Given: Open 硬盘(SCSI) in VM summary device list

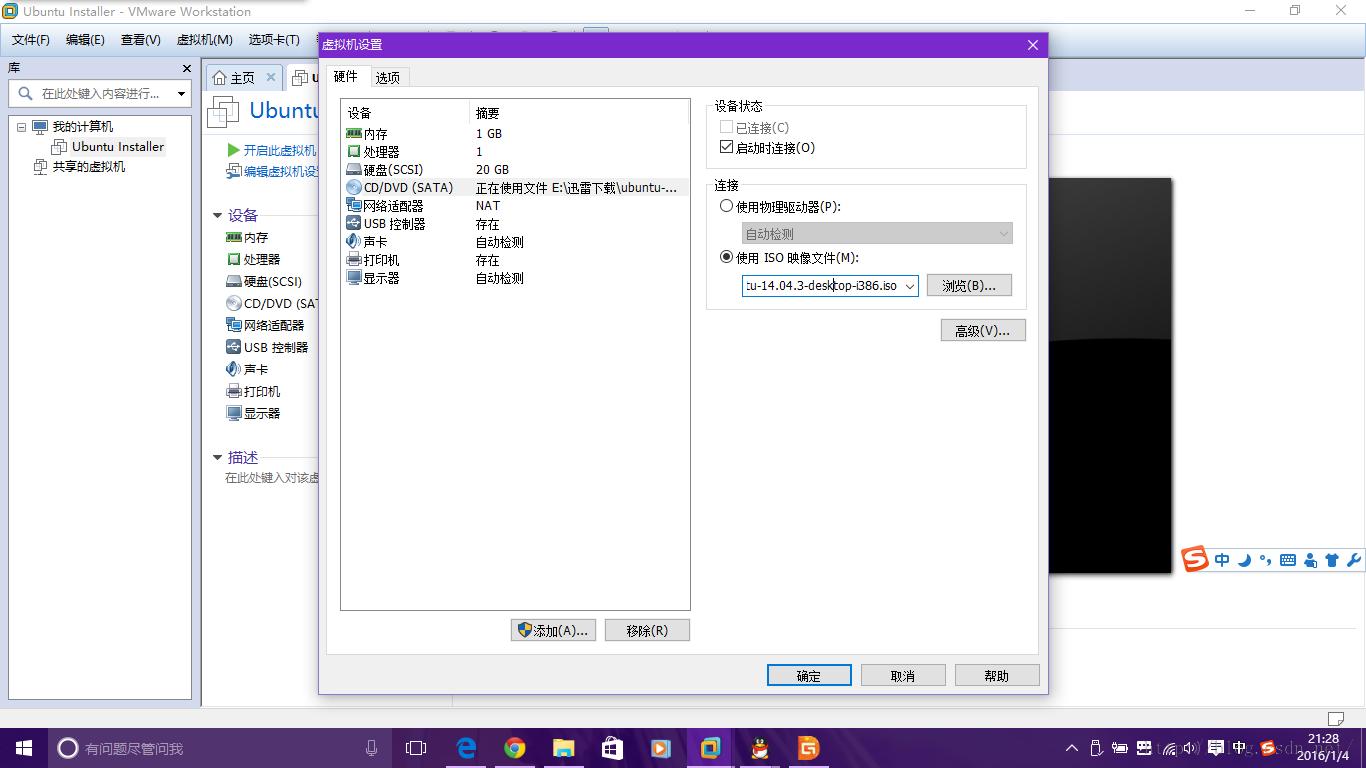Looking at the screenshot, I should click(264, 281).
